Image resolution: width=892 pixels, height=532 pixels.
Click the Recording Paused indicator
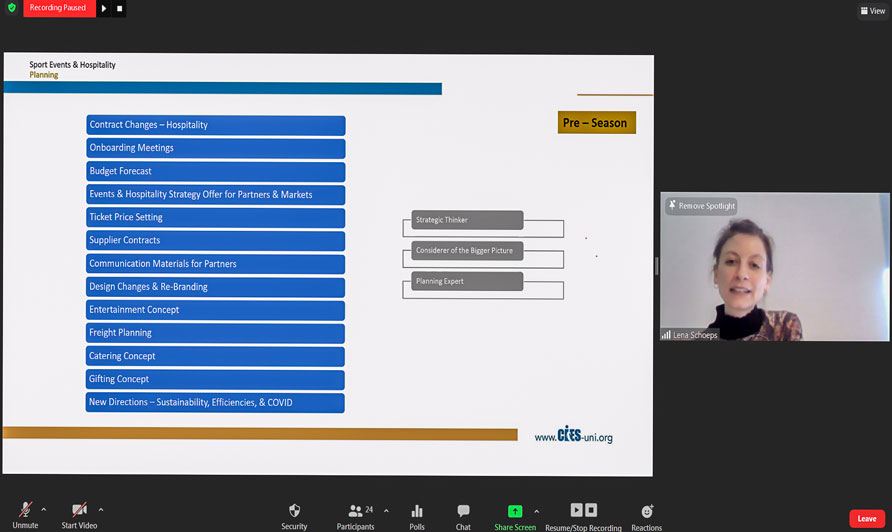click(x=59, y=8)
